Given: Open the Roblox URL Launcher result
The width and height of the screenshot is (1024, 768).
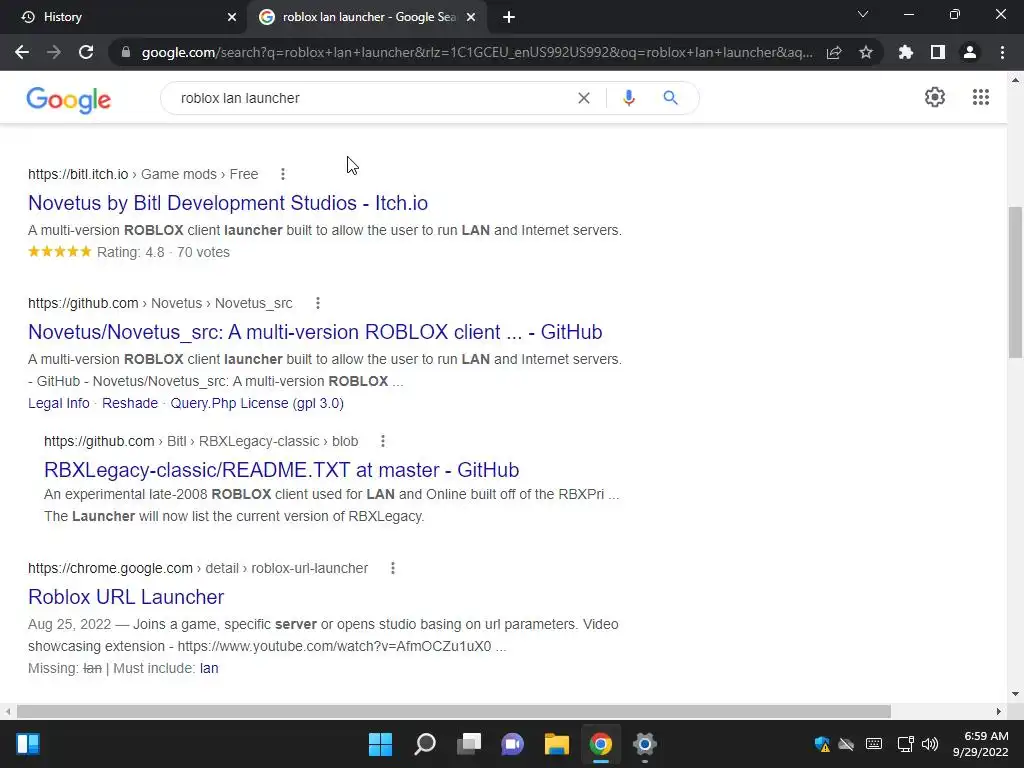Looking at the screenshot, I should [x=126, y=597].
